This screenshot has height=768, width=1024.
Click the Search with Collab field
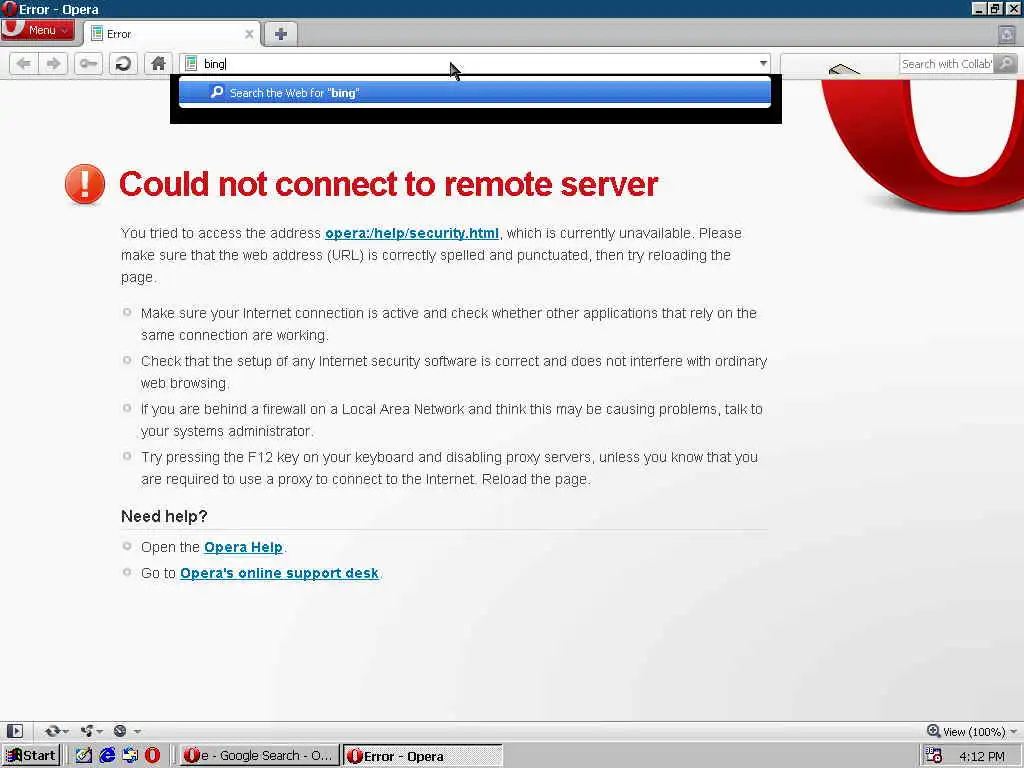[946, 64]
